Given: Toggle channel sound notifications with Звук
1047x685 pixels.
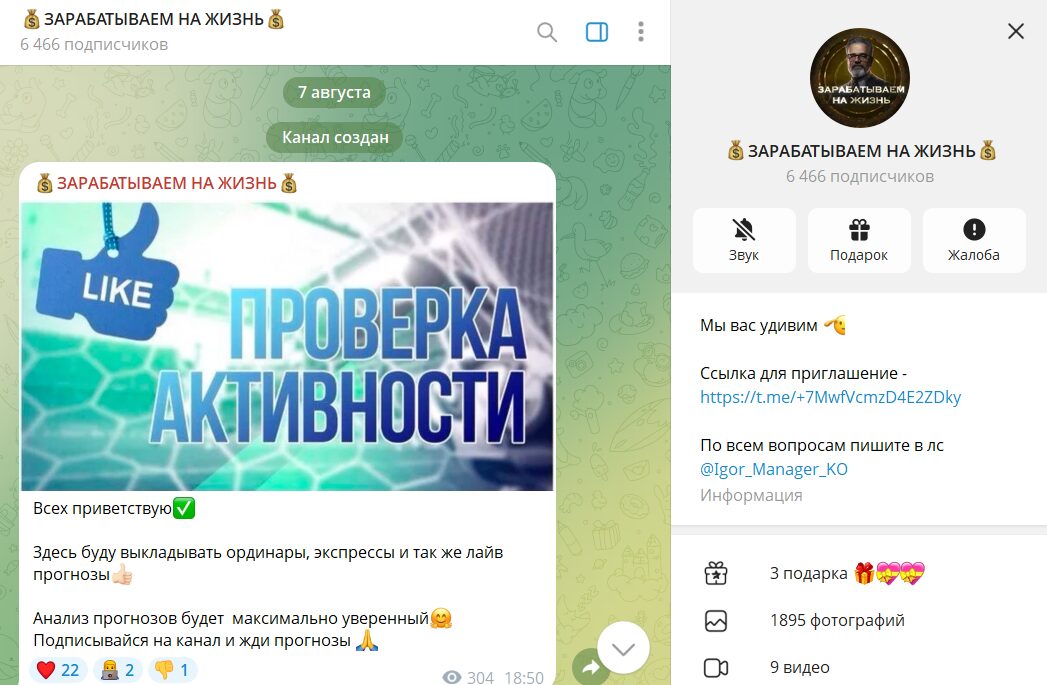Looking at the screenshot, I should click(x=744, y=240).
